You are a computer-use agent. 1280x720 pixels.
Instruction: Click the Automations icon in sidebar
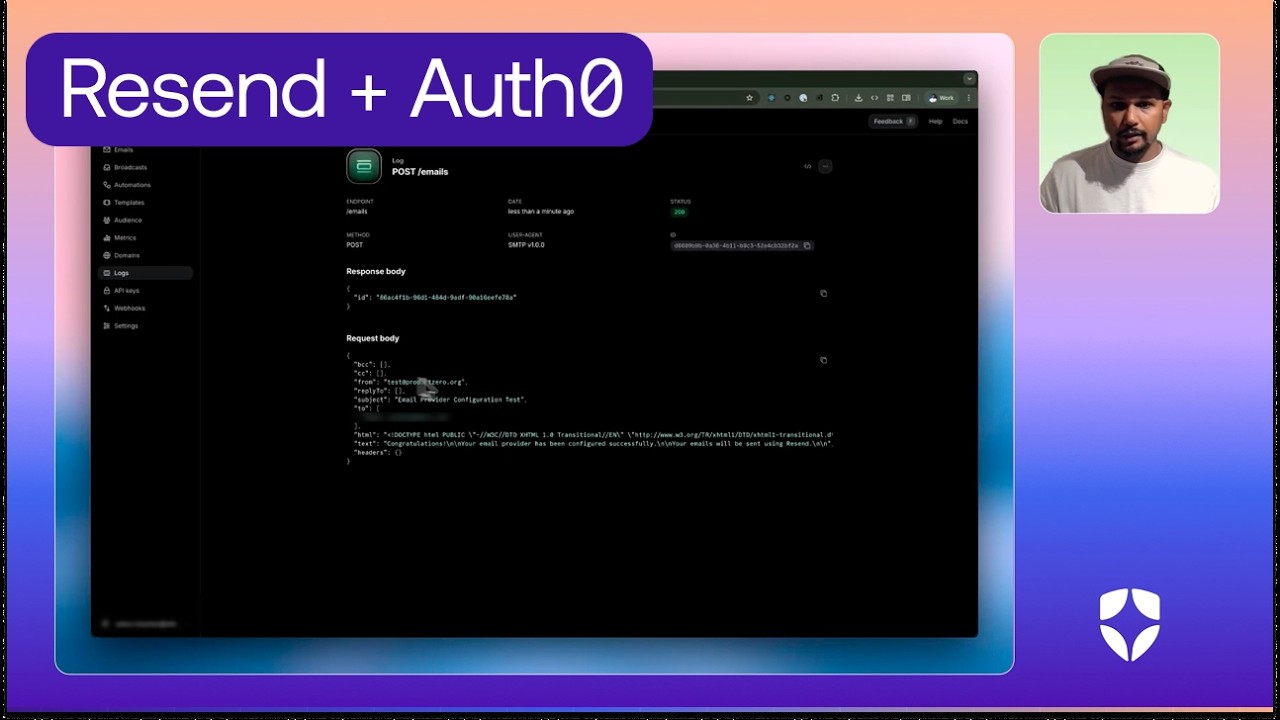pos(106,185)
